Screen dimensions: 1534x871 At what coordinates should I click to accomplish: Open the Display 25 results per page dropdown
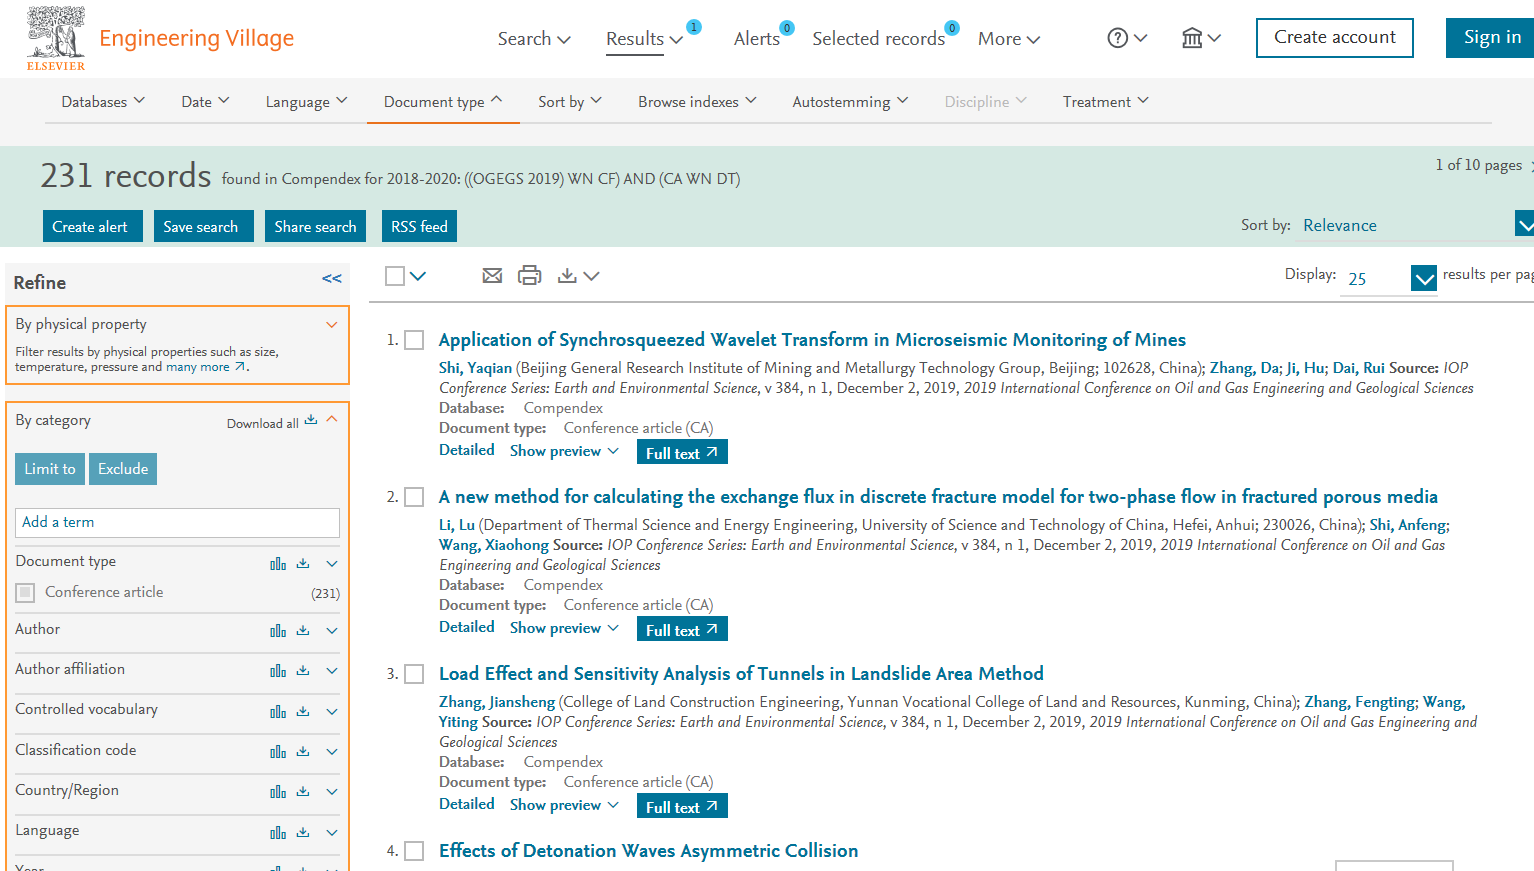(x=1389, y=278)
